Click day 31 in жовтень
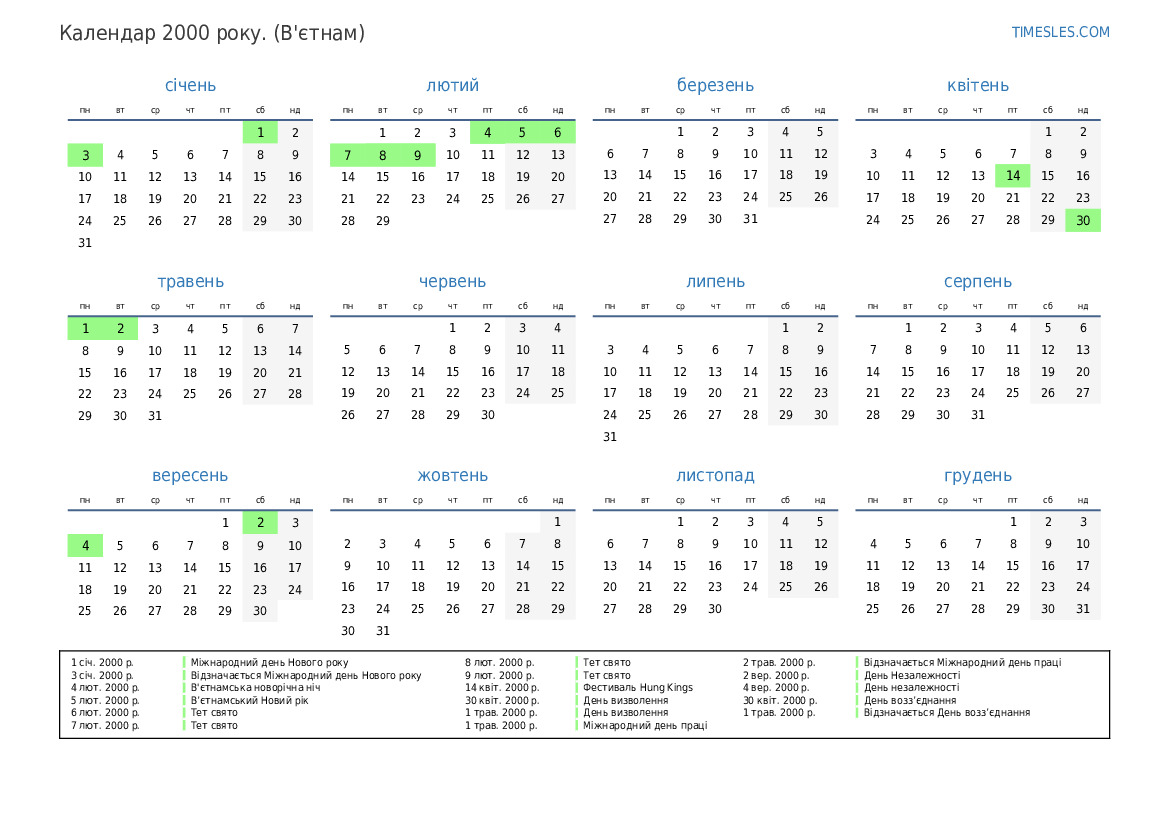The width and height of the screenshot is (1169, 827). pos(382,631)
